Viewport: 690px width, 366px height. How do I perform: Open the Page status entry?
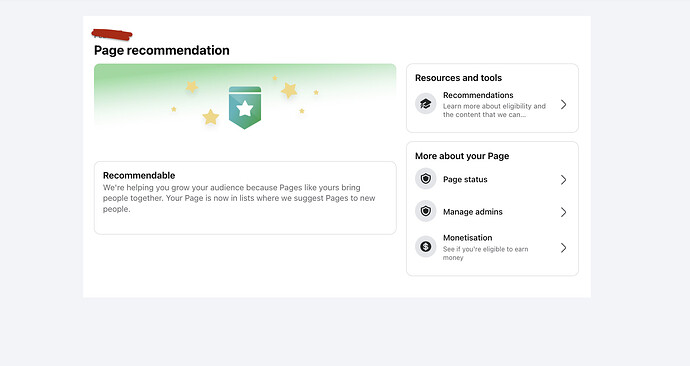492,179
